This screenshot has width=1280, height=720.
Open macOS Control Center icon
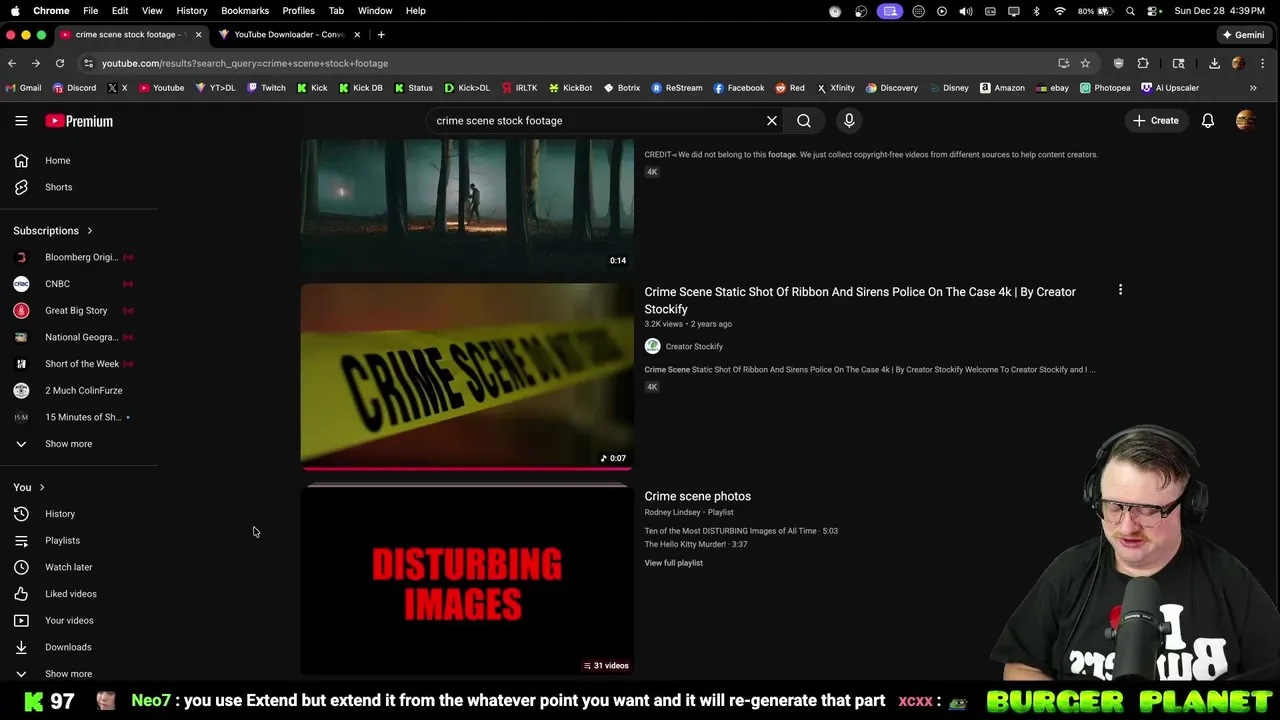point(1154,11)
